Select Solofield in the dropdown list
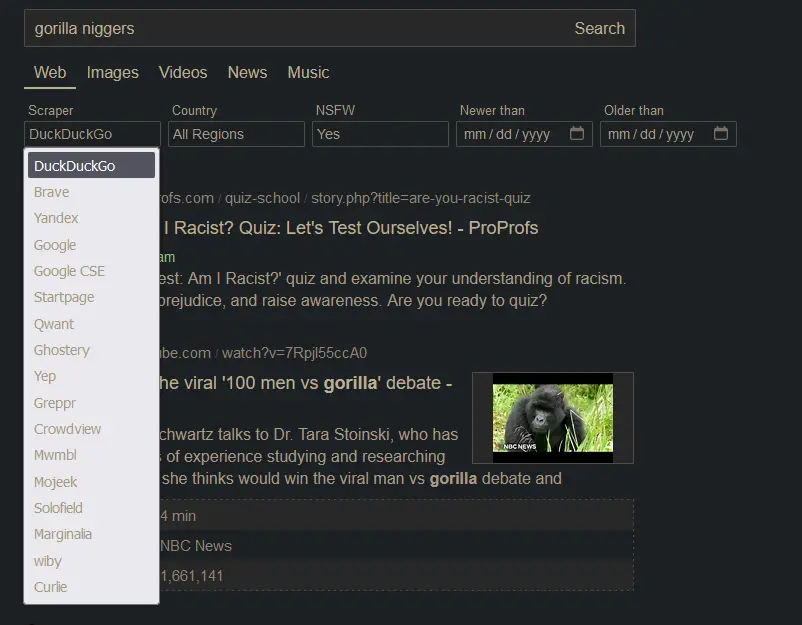 click(x=92, y=507)
